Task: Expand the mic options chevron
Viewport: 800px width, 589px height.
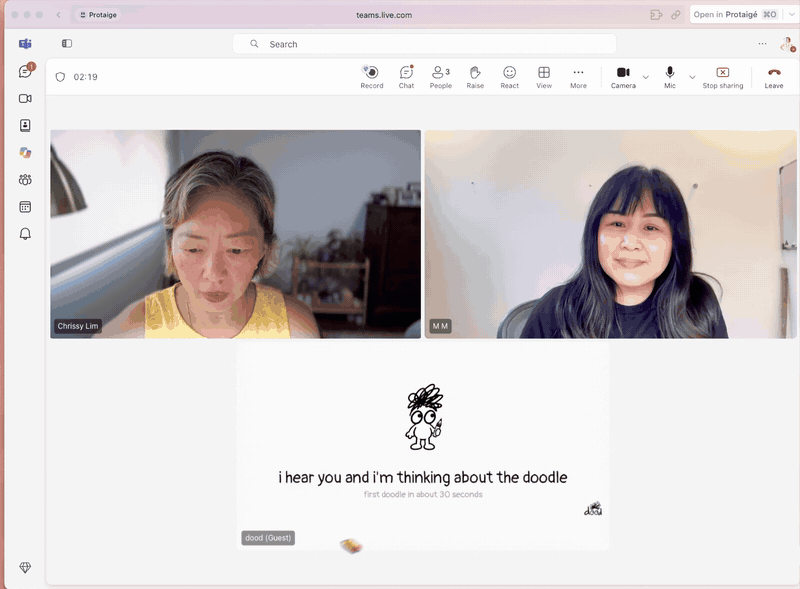Action: point(692,77)
